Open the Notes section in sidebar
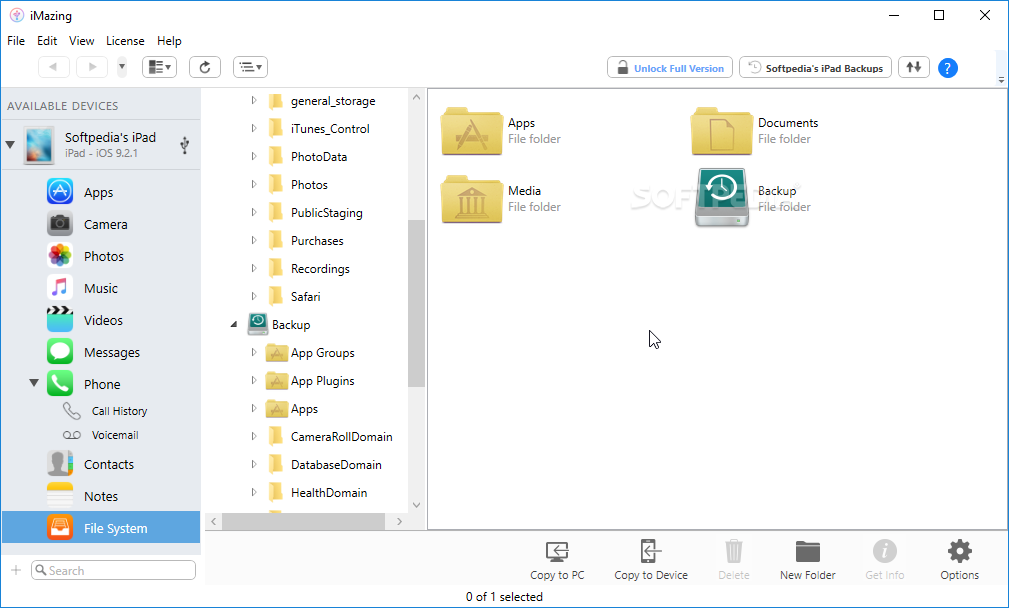The image size is (1009, 608). [100, 496]
